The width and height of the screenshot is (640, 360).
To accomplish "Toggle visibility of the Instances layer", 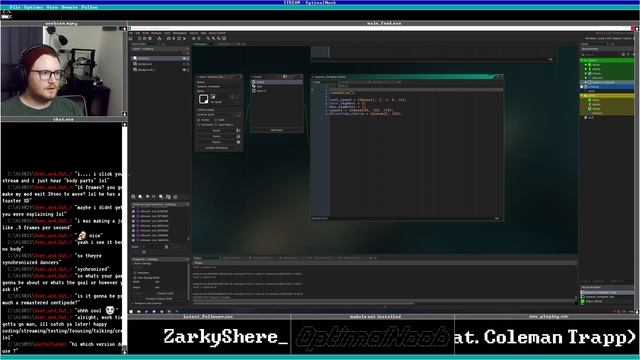I will pyautogui.click(x=184, y=58).
